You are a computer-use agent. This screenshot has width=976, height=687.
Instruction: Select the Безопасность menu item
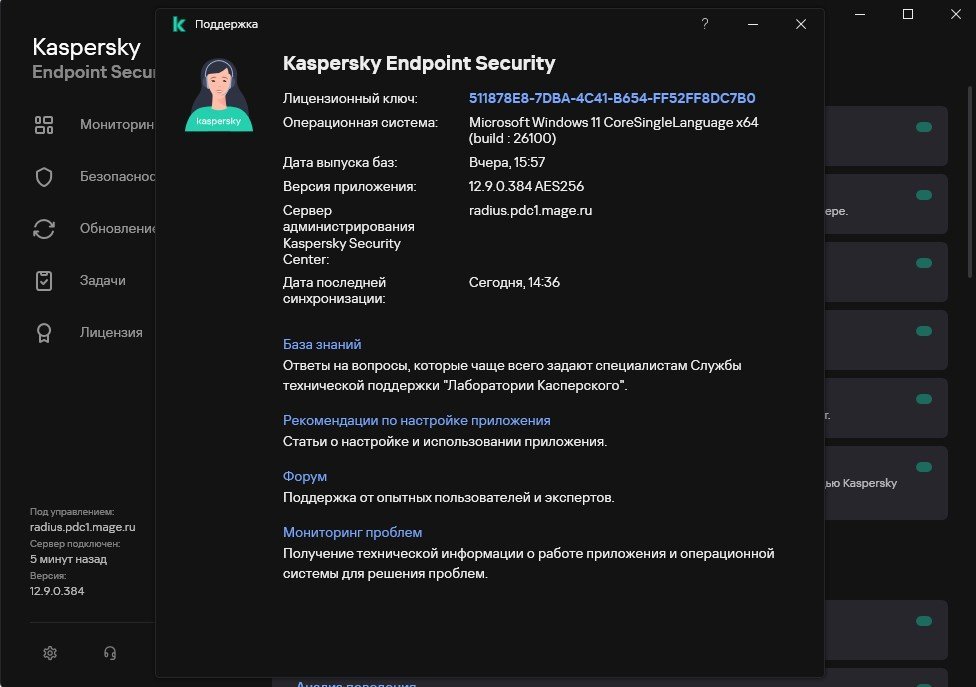pos(117,177)
